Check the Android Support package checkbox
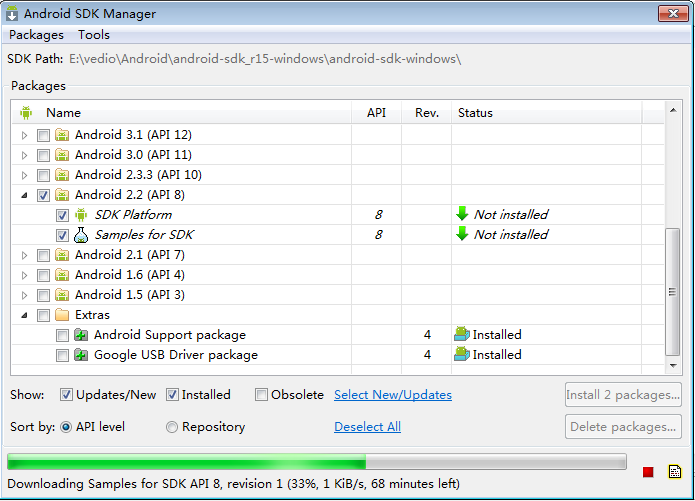Viewport: 695px width, 501px height. click(62, 336)
